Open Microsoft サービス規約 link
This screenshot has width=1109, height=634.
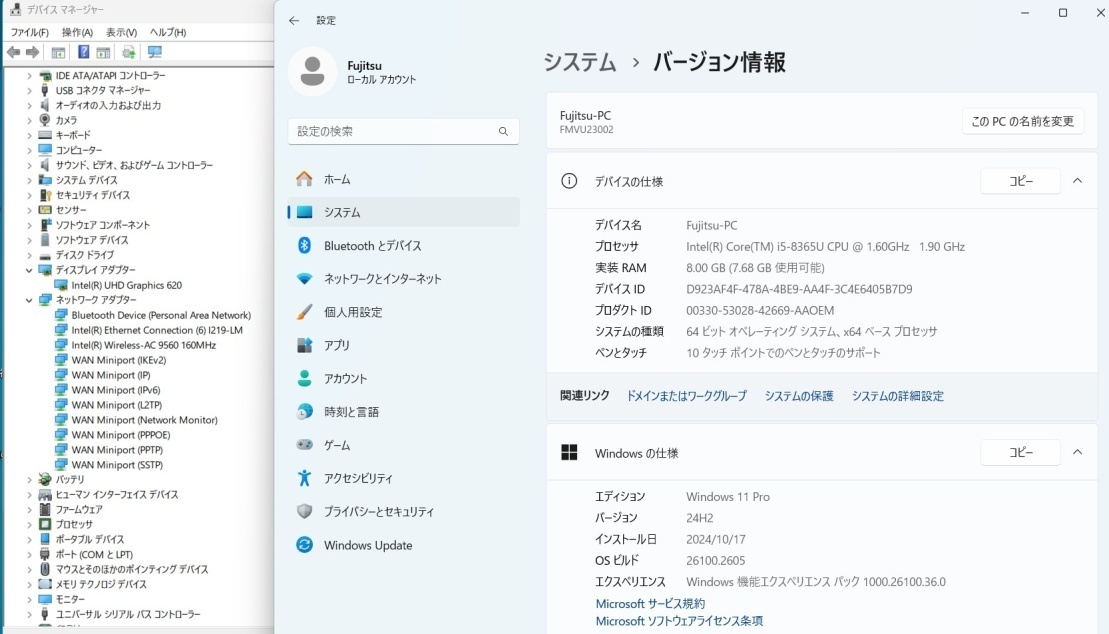[x=650, y=604]
